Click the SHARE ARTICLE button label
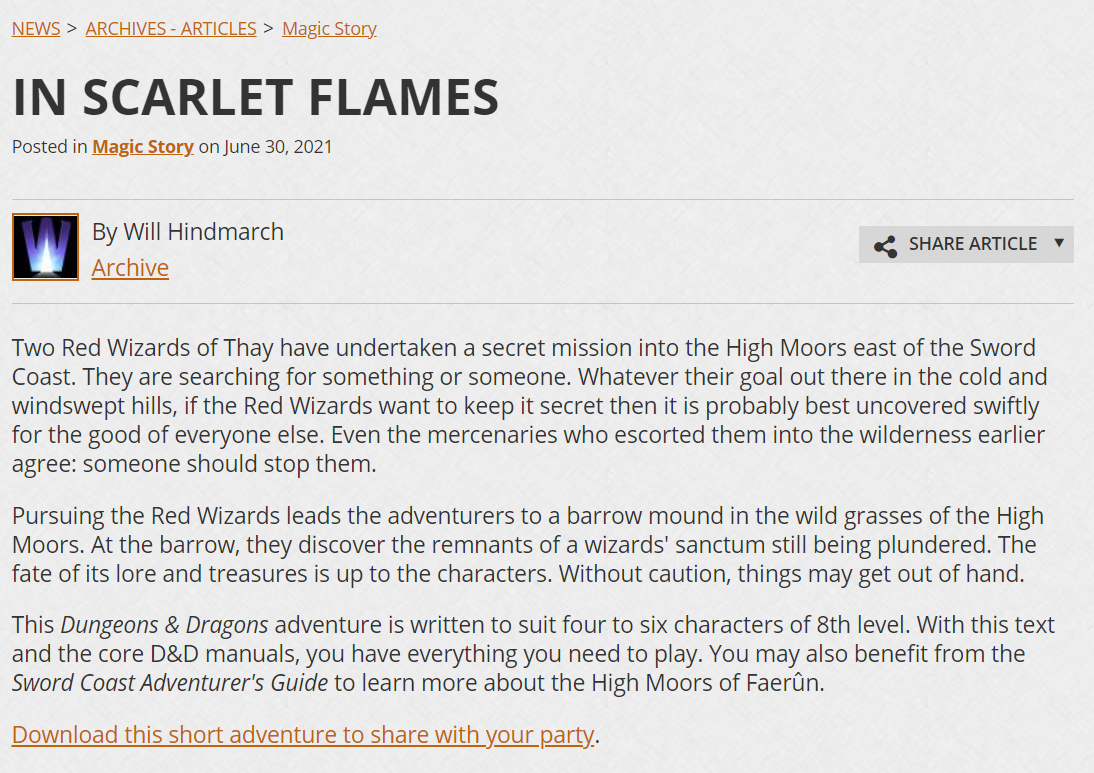1094x773 pixels. coord(973,243)
